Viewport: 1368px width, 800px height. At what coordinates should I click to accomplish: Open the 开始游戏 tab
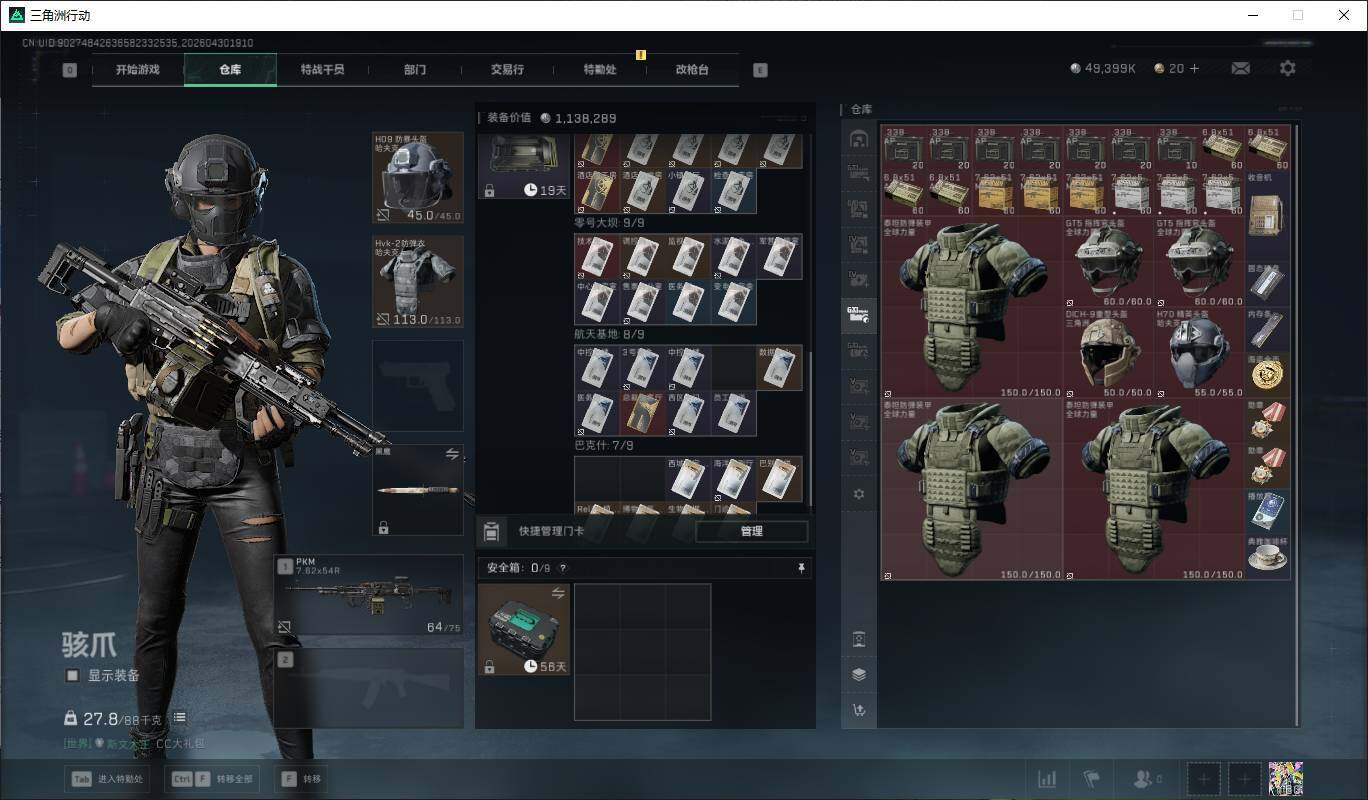(x=137, y=70)
